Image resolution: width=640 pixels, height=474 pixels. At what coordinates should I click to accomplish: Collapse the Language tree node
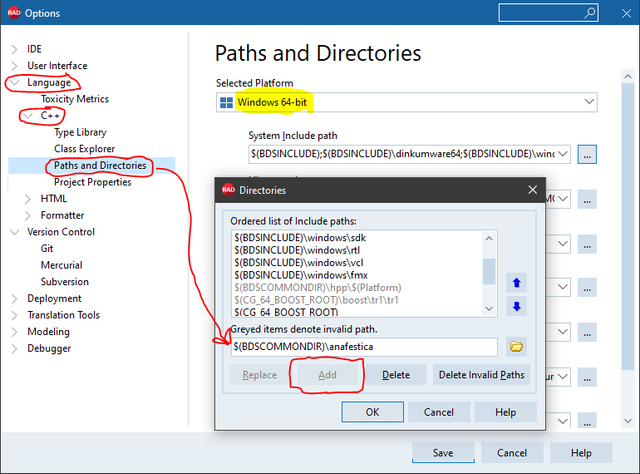pyautogui.click(x=14, y=82)
